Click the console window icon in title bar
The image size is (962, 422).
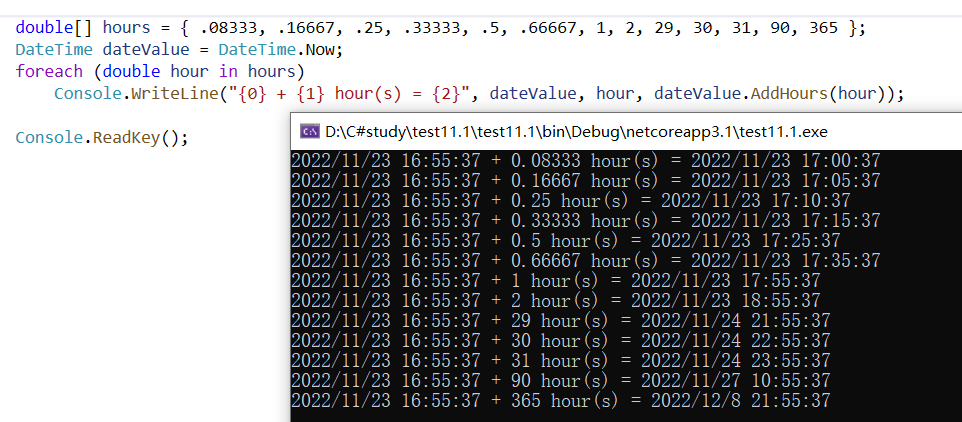coord(308,131)
